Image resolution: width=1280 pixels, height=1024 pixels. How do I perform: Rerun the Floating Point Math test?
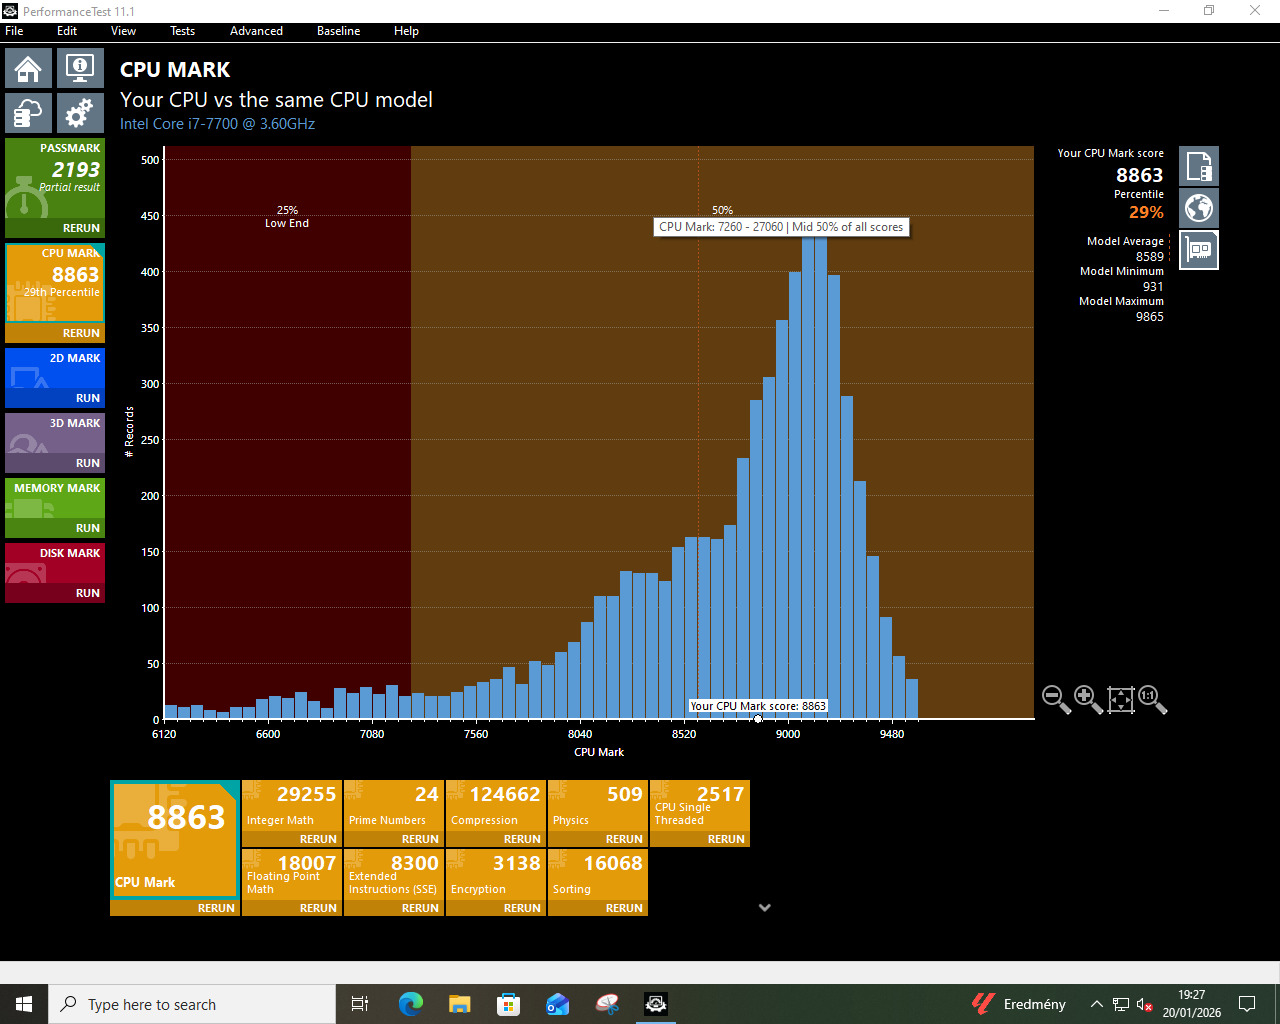[318, 908]
